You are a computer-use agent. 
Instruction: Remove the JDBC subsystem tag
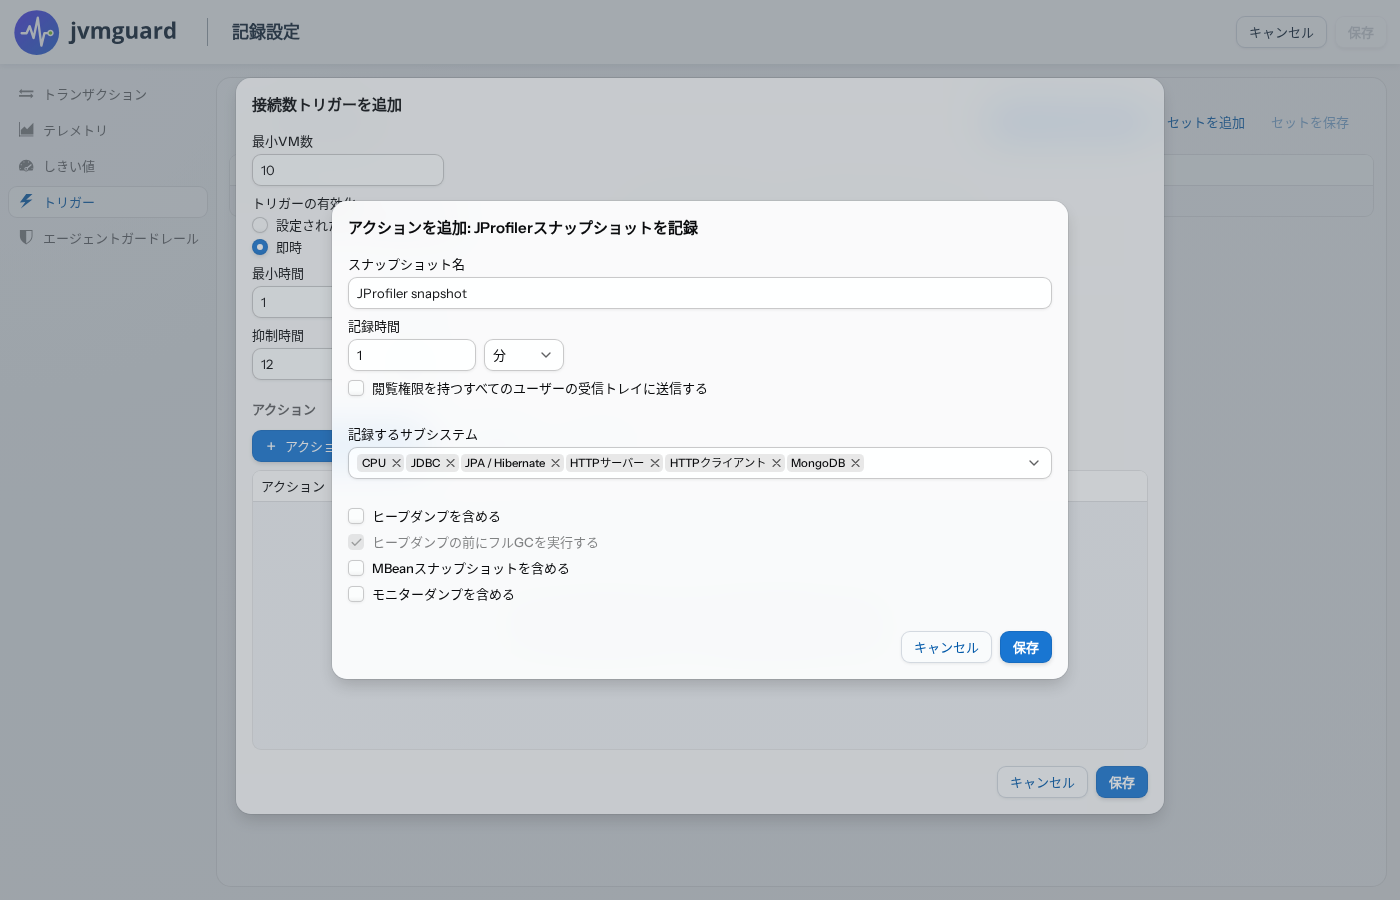pos(450,463)
